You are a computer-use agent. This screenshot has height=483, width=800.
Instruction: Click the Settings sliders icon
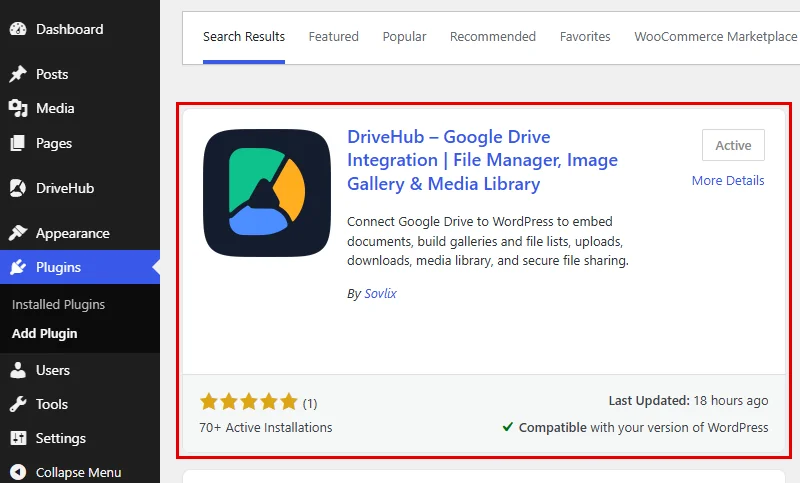[x=18, y=438]
